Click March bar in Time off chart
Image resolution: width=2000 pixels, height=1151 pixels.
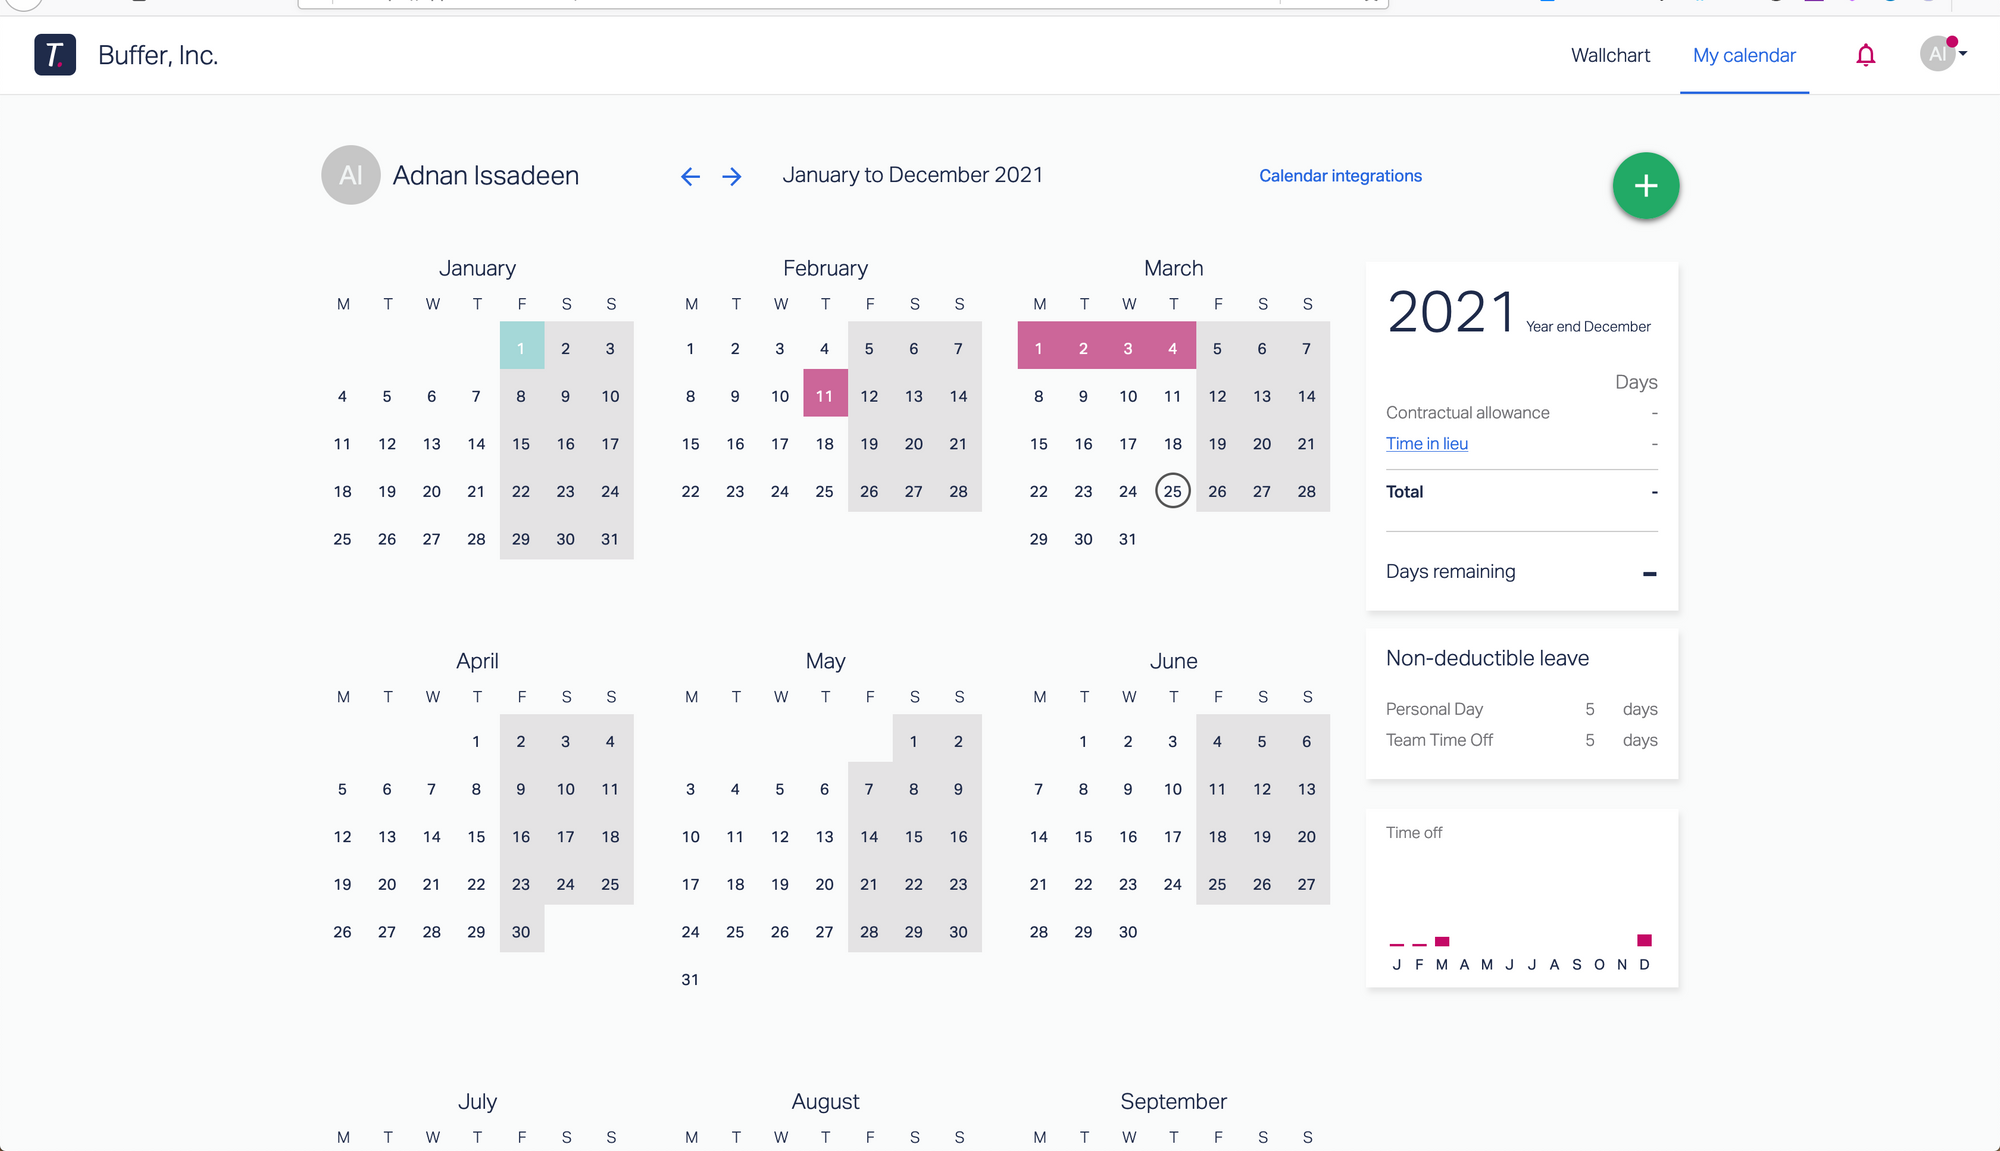(1441, 941)
